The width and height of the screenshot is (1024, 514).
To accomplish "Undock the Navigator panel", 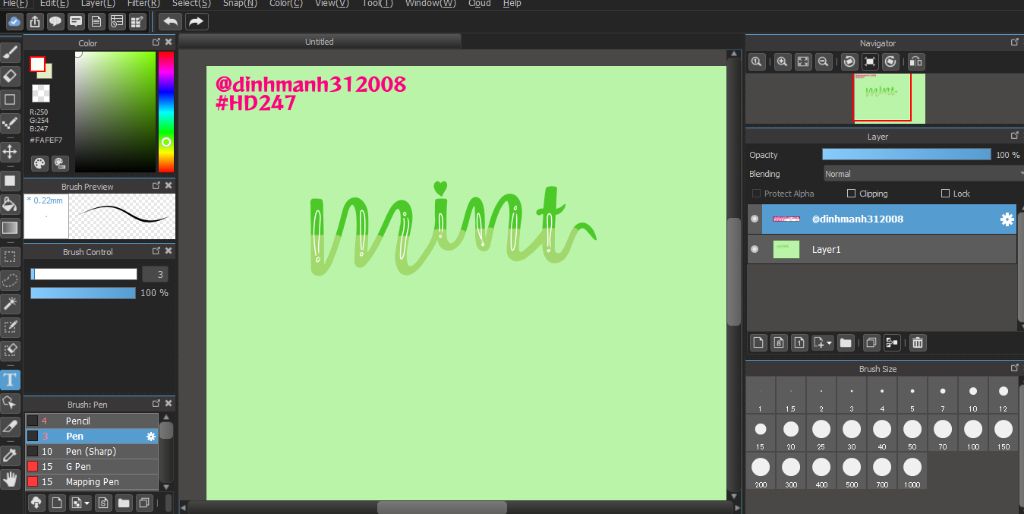I will 1014,42.
